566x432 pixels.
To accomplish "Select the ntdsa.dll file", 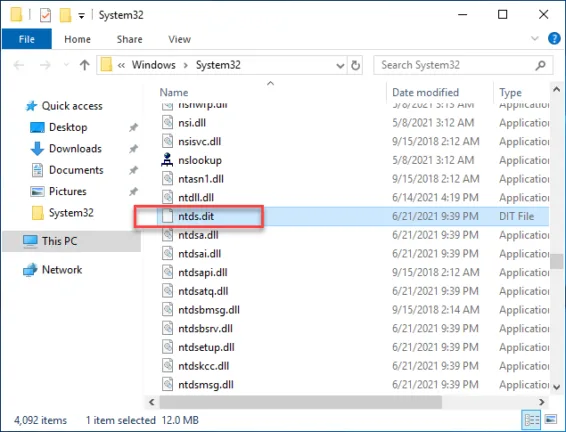I will (198, 235).
